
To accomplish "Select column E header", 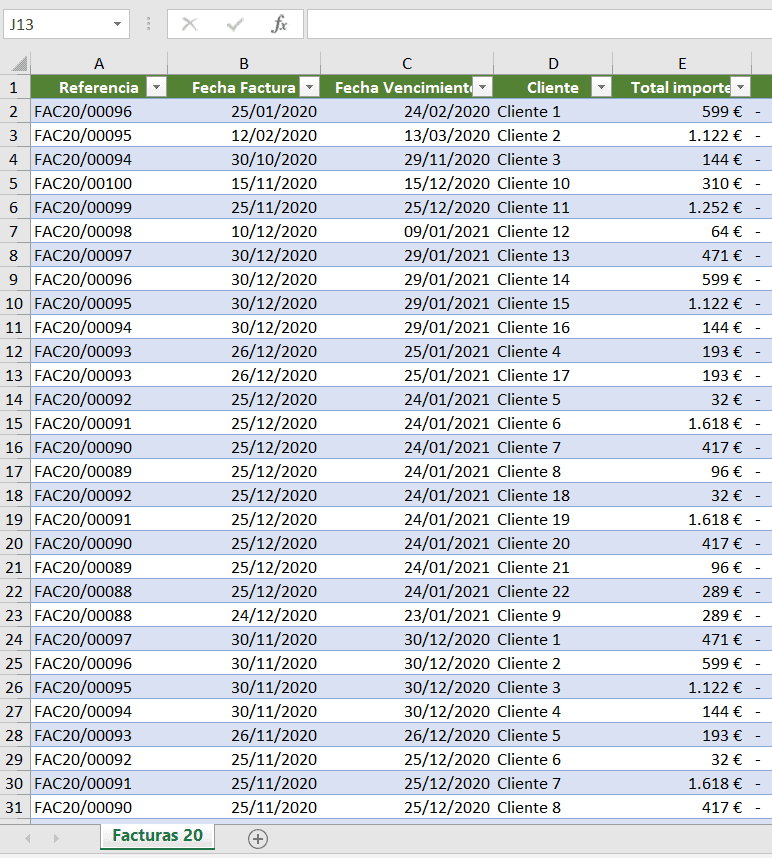I will pyautogui.click(x=682, y=63).
